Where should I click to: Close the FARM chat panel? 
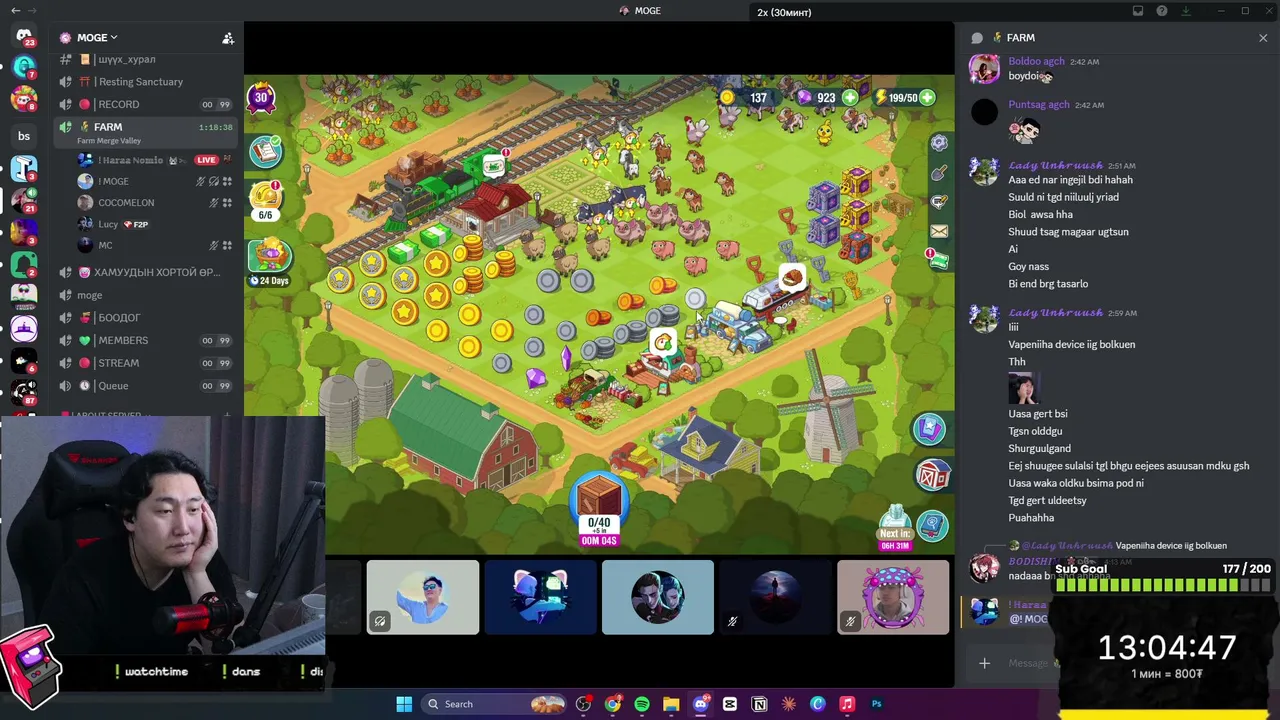(x=1263, y=38)
